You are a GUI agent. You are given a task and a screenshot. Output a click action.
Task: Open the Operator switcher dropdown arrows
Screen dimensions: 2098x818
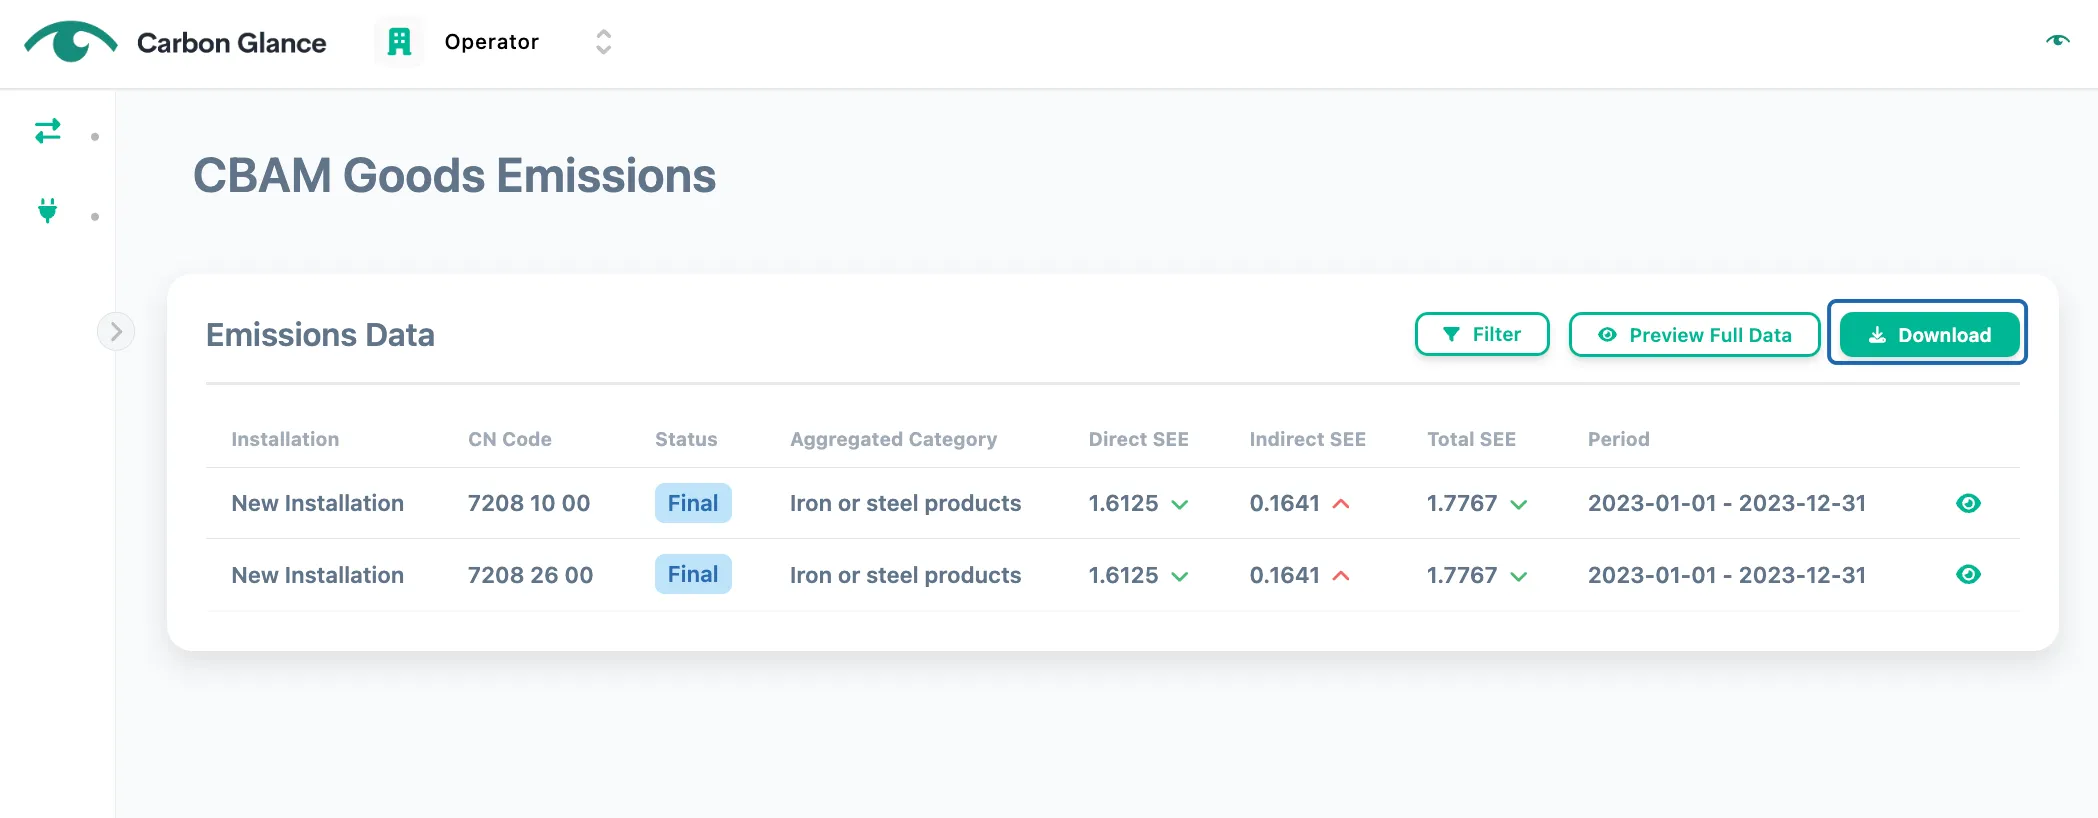(603, 42)
